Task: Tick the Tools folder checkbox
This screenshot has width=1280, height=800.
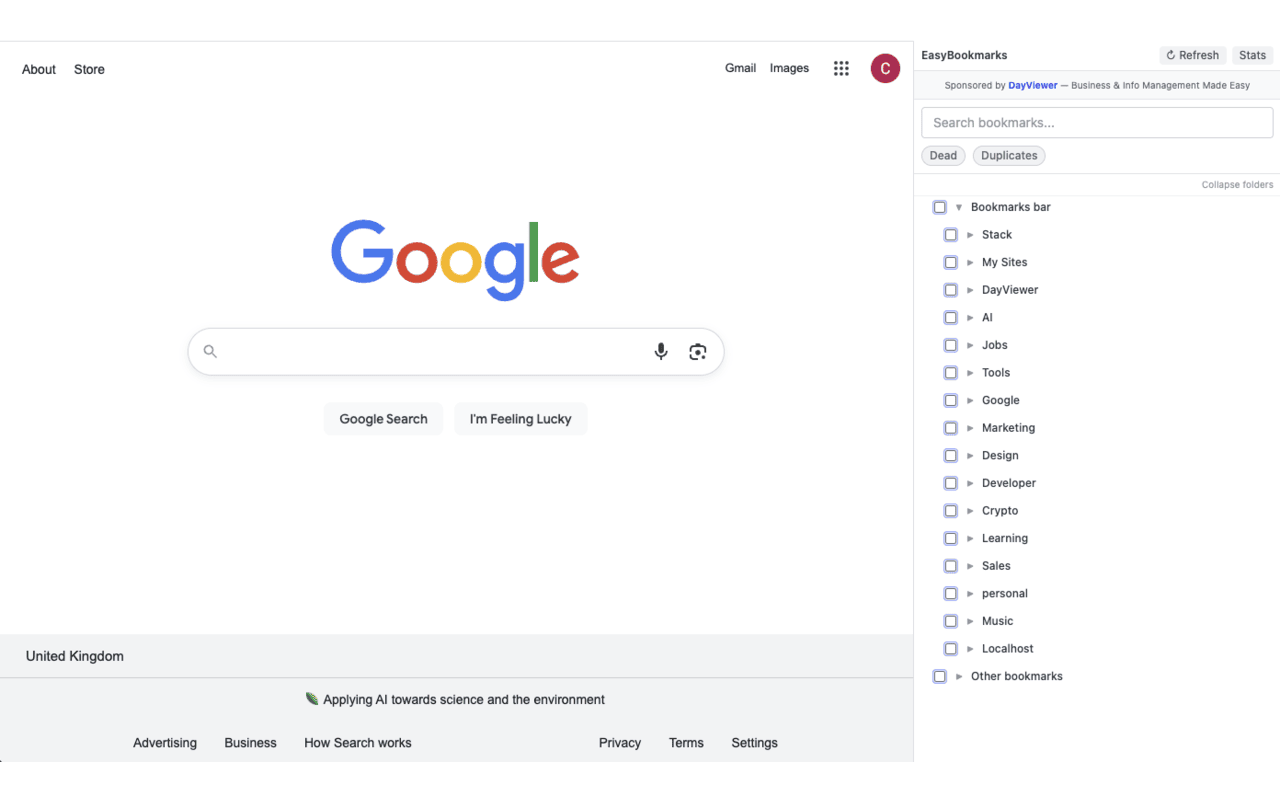Action: pos(951,372)
